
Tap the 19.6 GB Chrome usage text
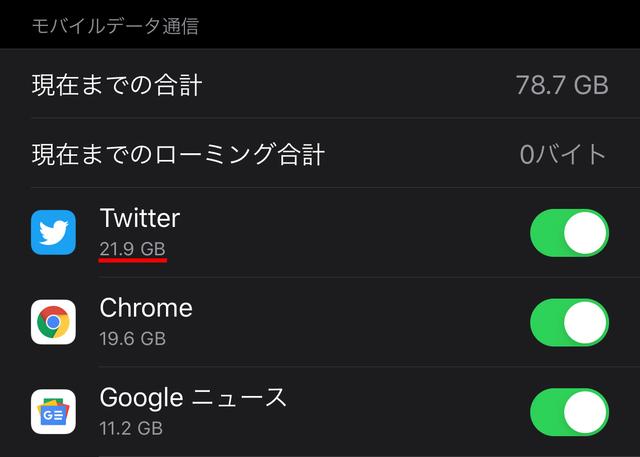pyautogui.click(x=133, y=338)
